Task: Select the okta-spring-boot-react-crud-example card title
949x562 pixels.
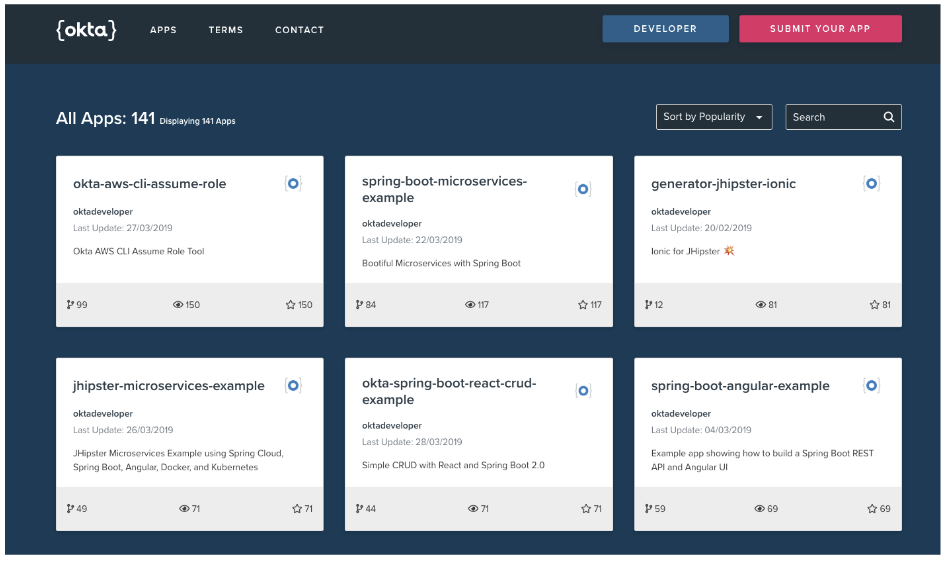Action: coord(449,391)
